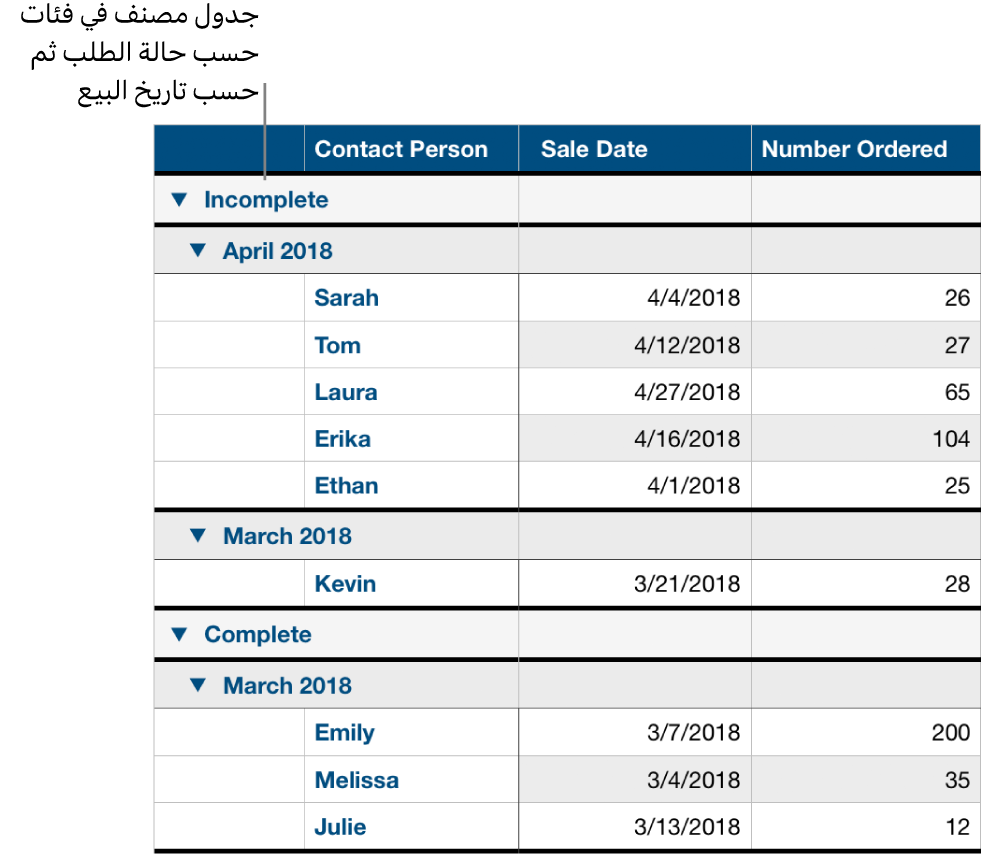The height and width of the screenshot is (854, 983).
Task: Select the Sale Date column header
Action: [589, 149]
